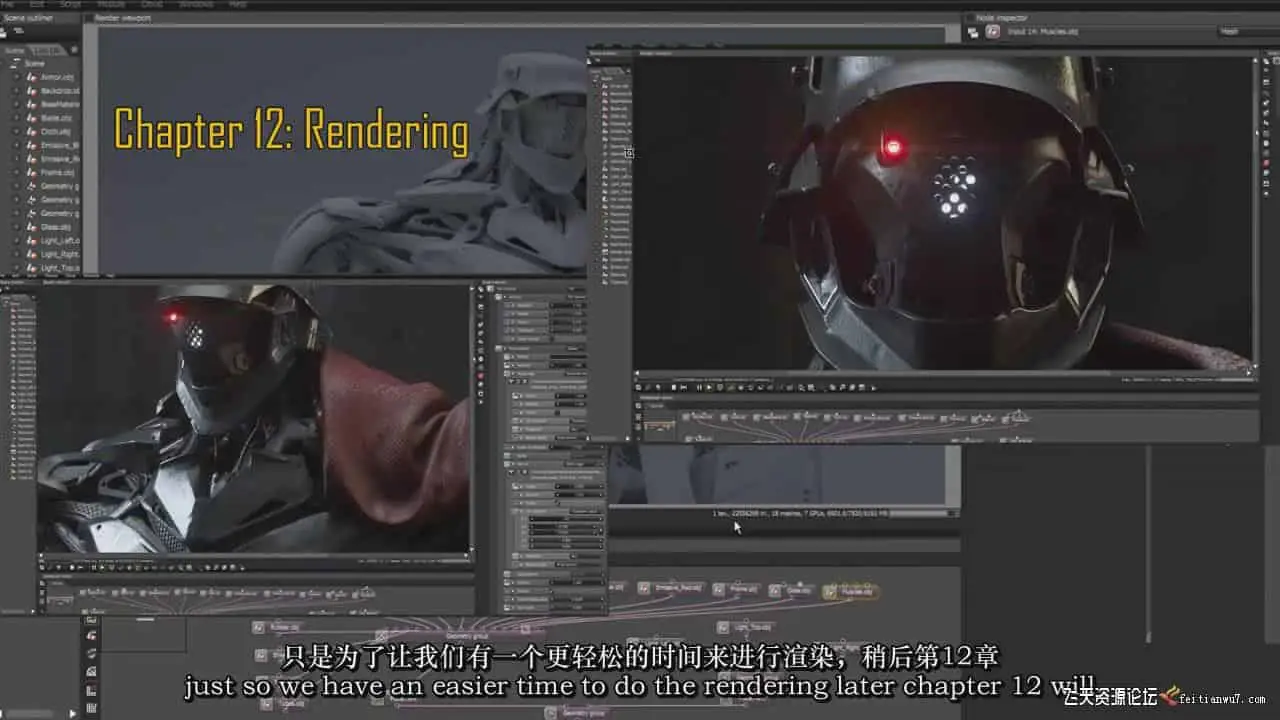The width and height of the screenshot is (1280, 720).
Task: Open the Cloud menu
Action: click(151, 4)
